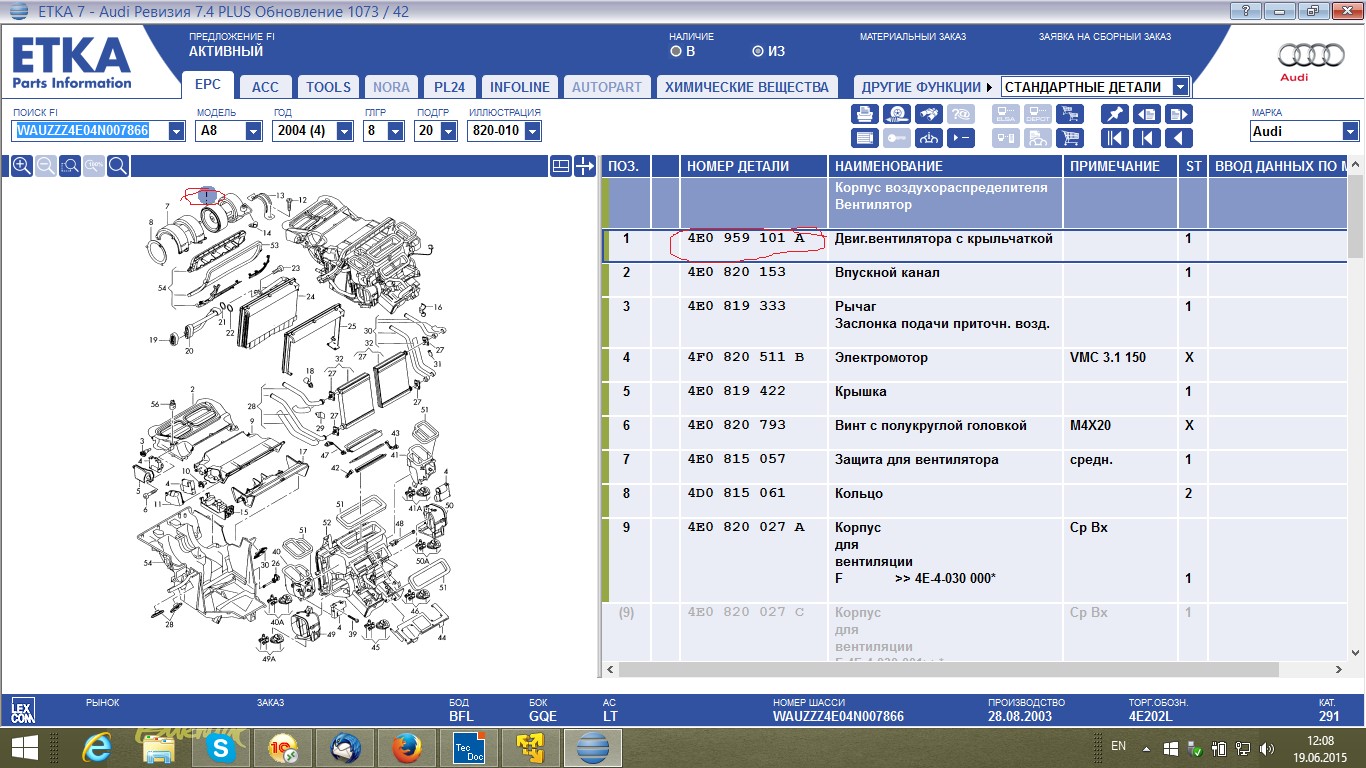Open the Модель A8 dropdown

(253, 131)
